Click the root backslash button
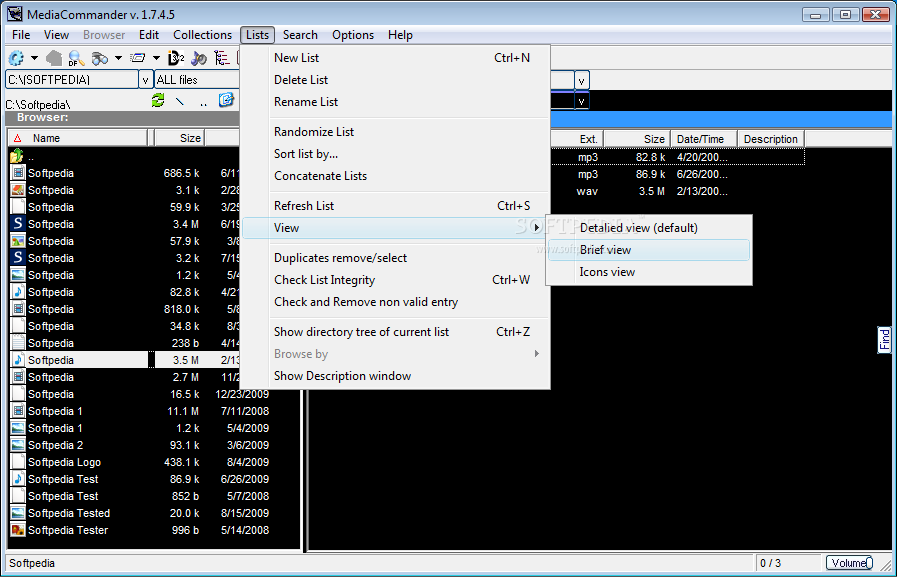This screenshot has height=577, width=897. 180,102
